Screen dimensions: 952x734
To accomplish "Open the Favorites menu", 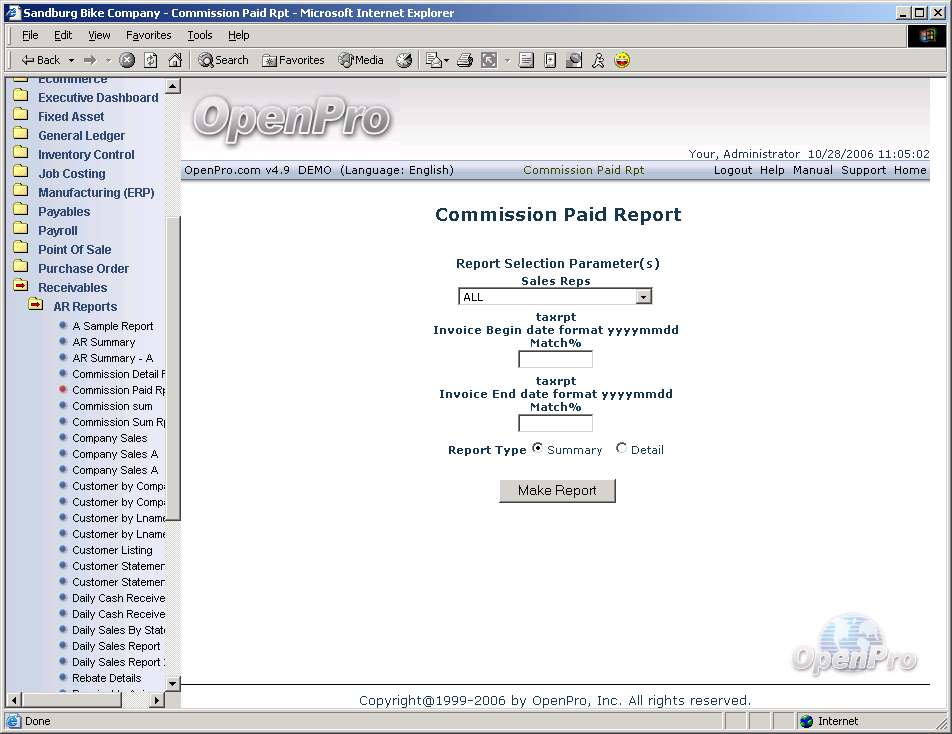I will [x=148, y=35].
